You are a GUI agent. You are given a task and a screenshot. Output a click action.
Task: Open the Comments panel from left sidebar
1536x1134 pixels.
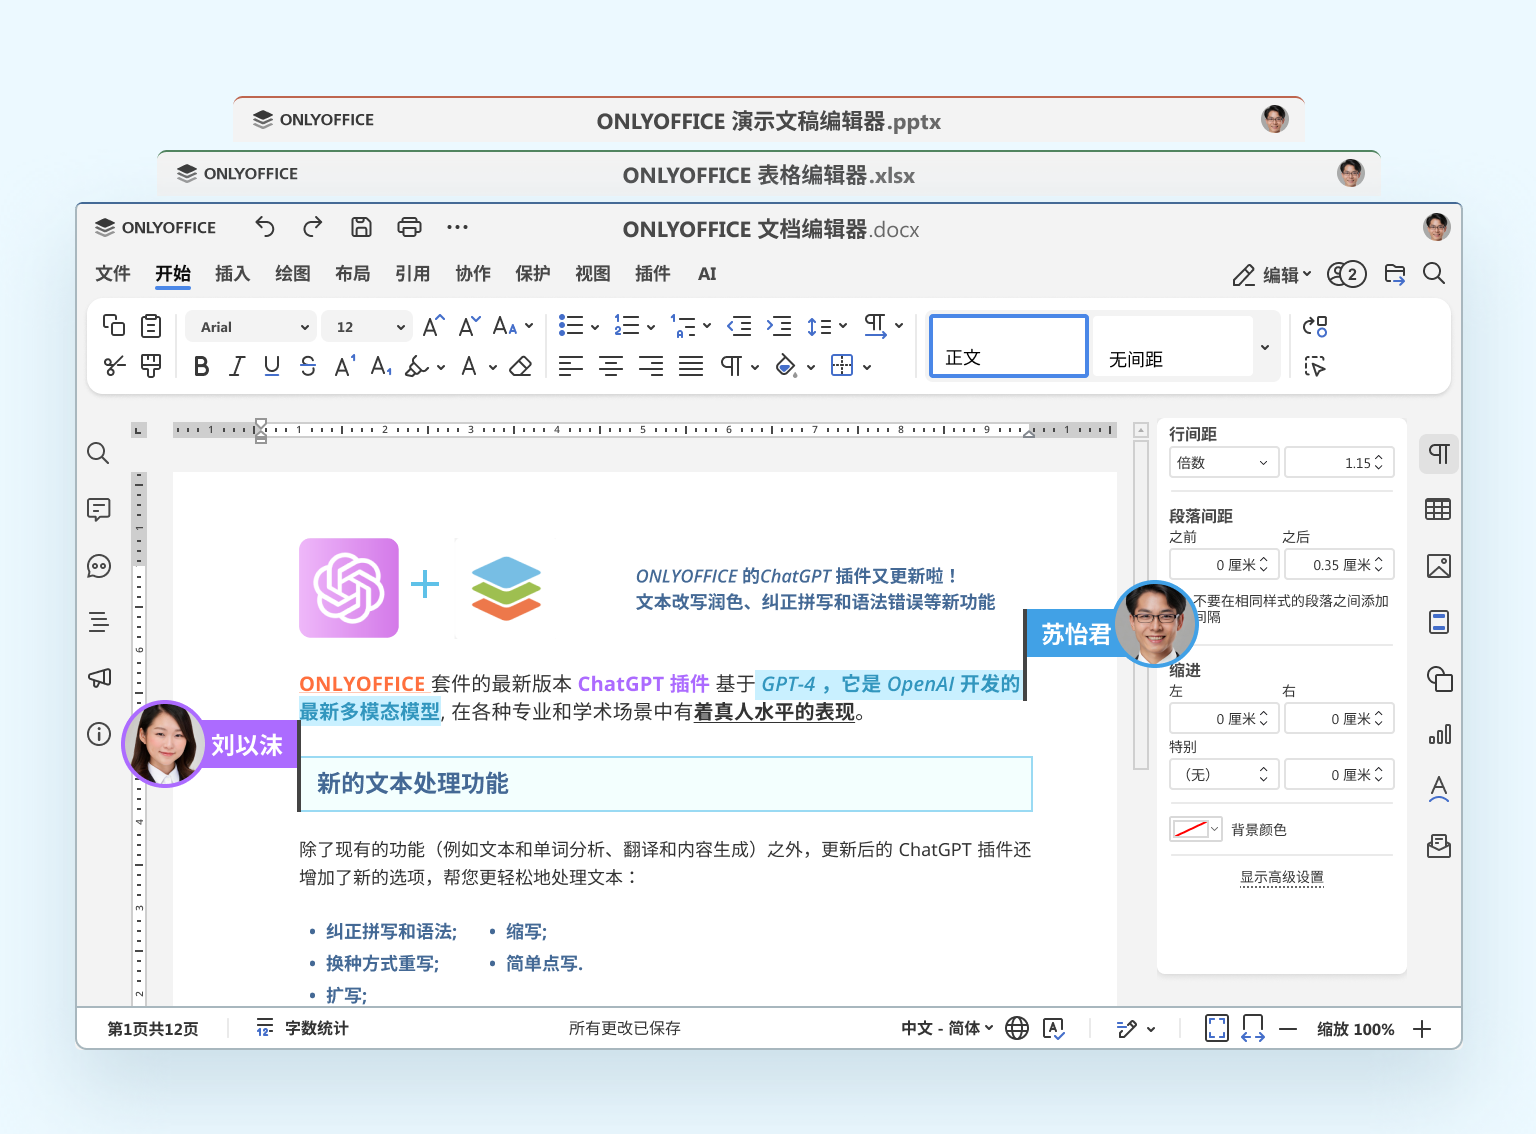coord(98,510)
